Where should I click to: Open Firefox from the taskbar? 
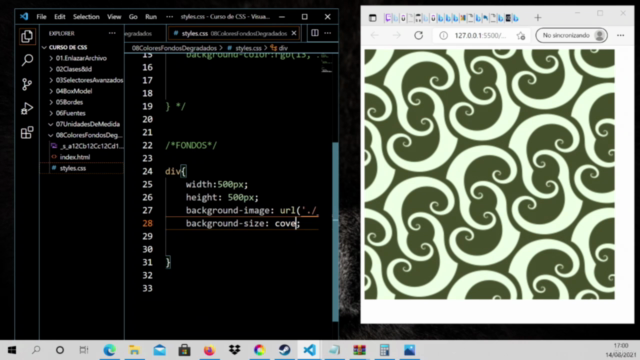209,350
